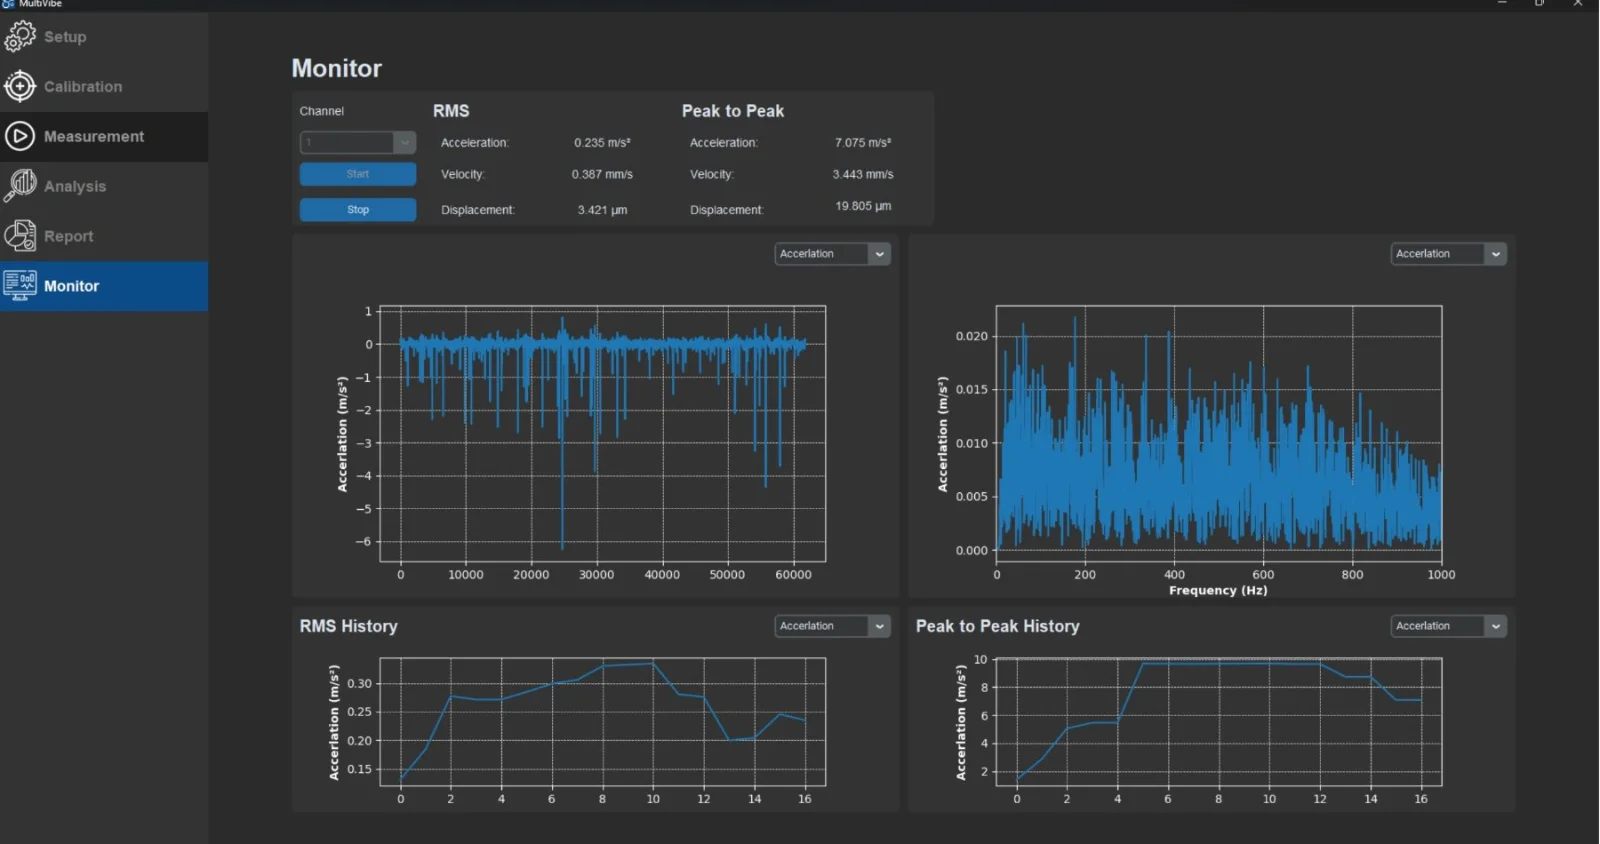Click the Measurement play icon
This screenshot has height=844, width=1600.
20,136
